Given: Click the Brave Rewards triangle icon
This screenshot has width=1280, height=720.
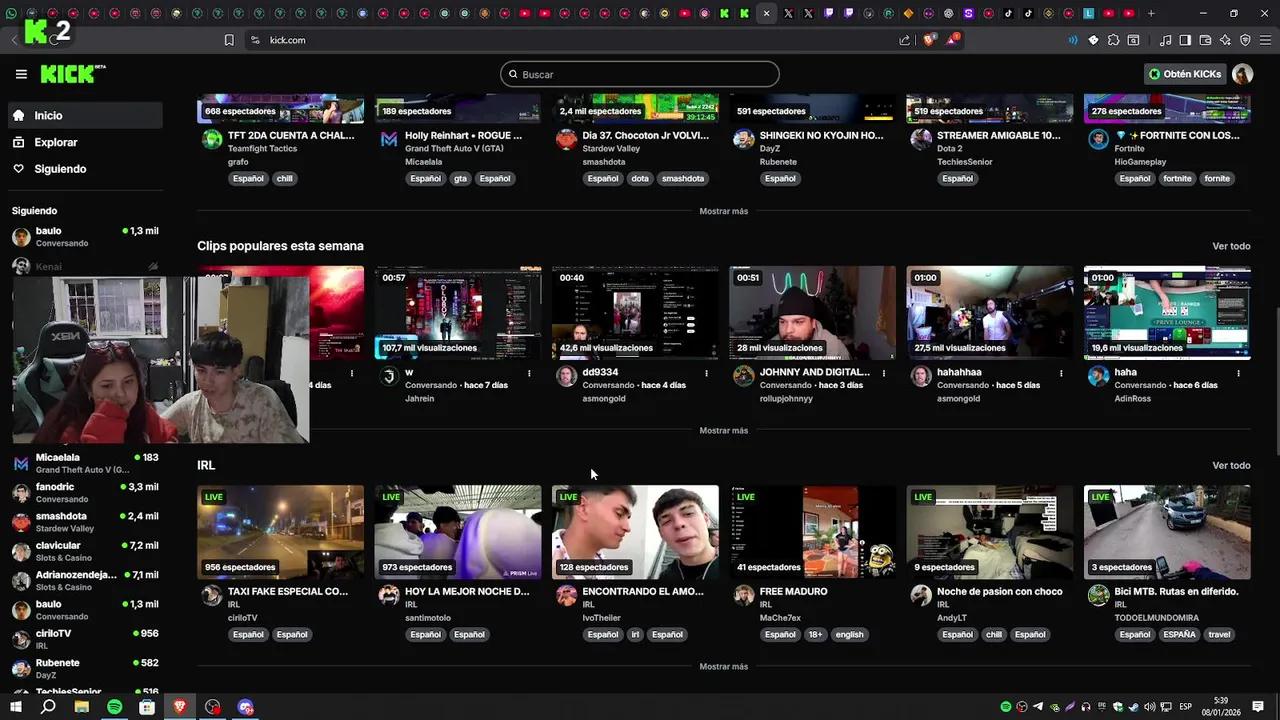Looking at the screenshot, I should coord(951,40).
